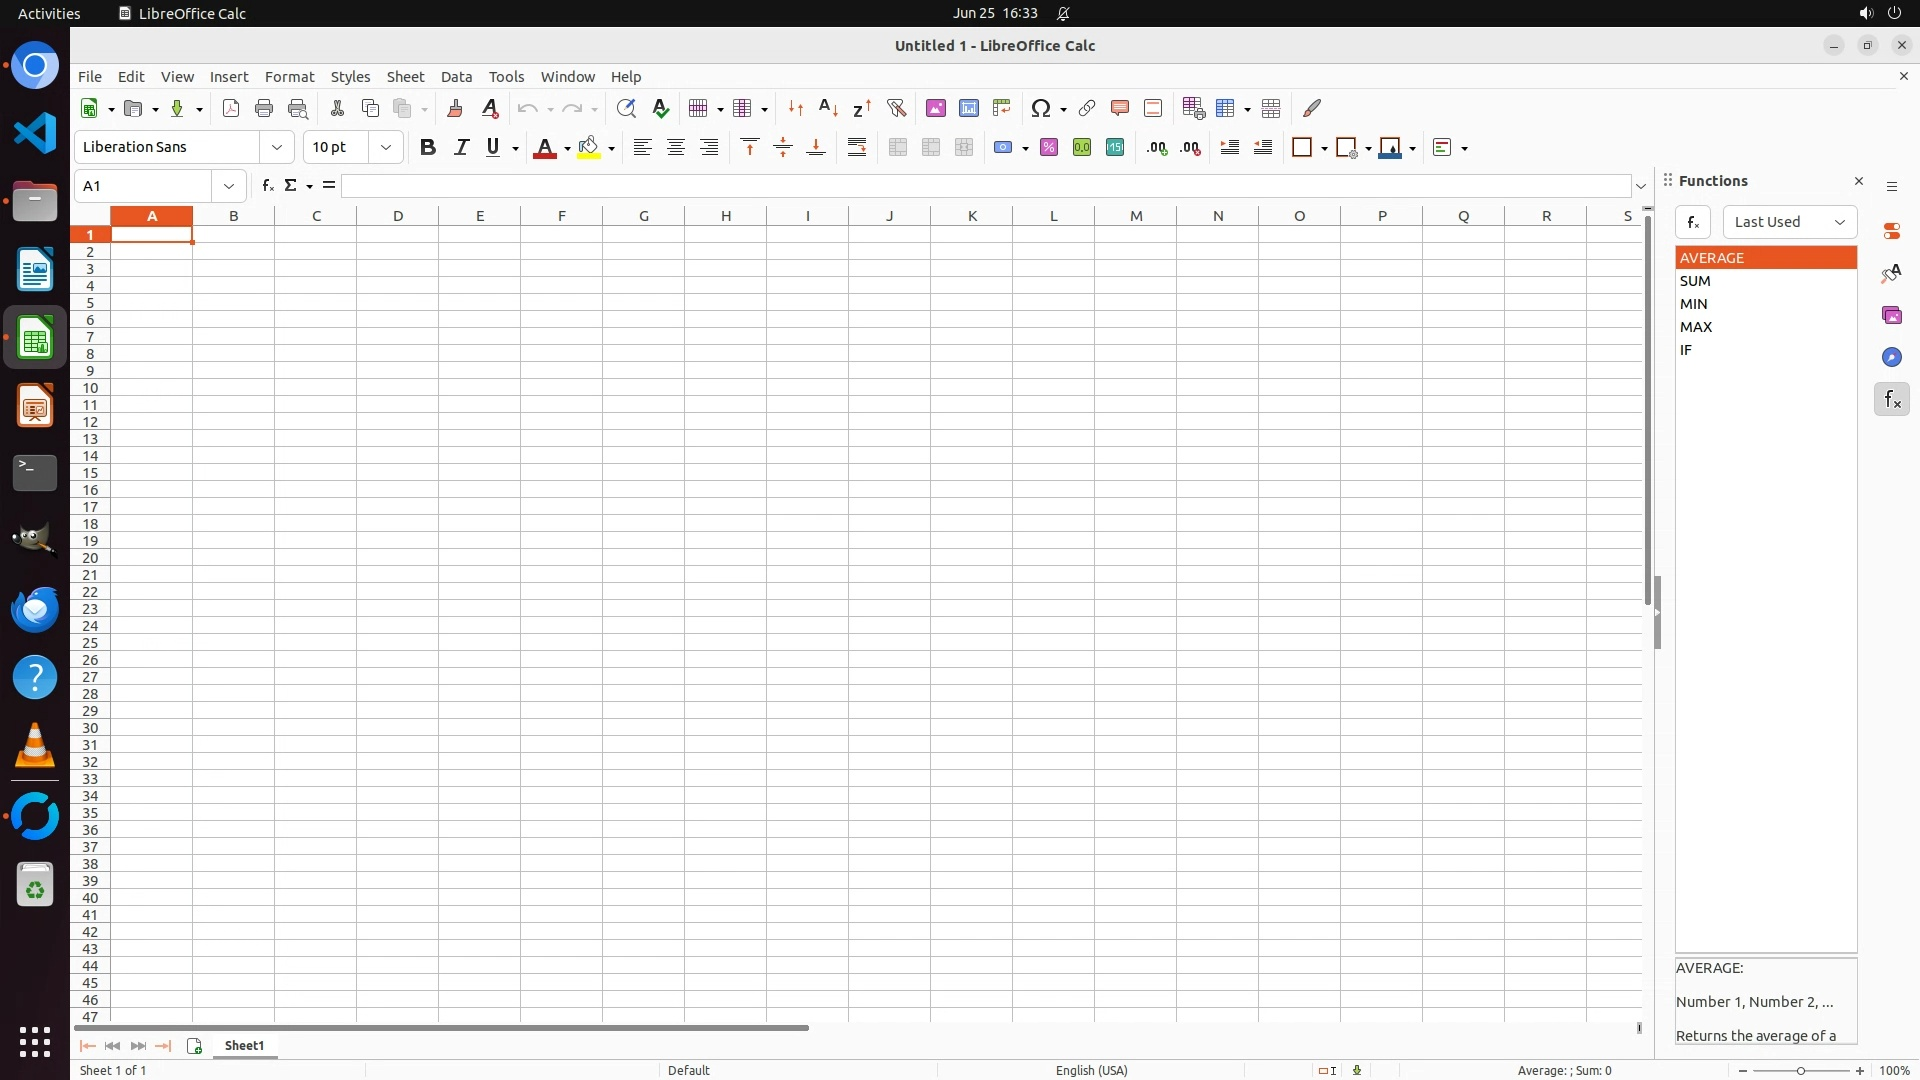The width and height of the screenshot is (1920, 1080).
Task: Click the Sort Ascending toolbar icon
Action: click(x=828, y=108)
